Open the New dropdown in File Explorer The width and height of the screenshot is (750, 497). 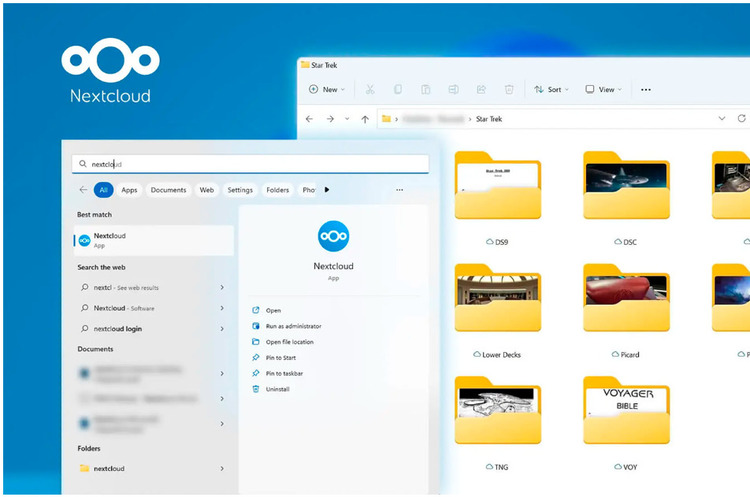(327, 90)
